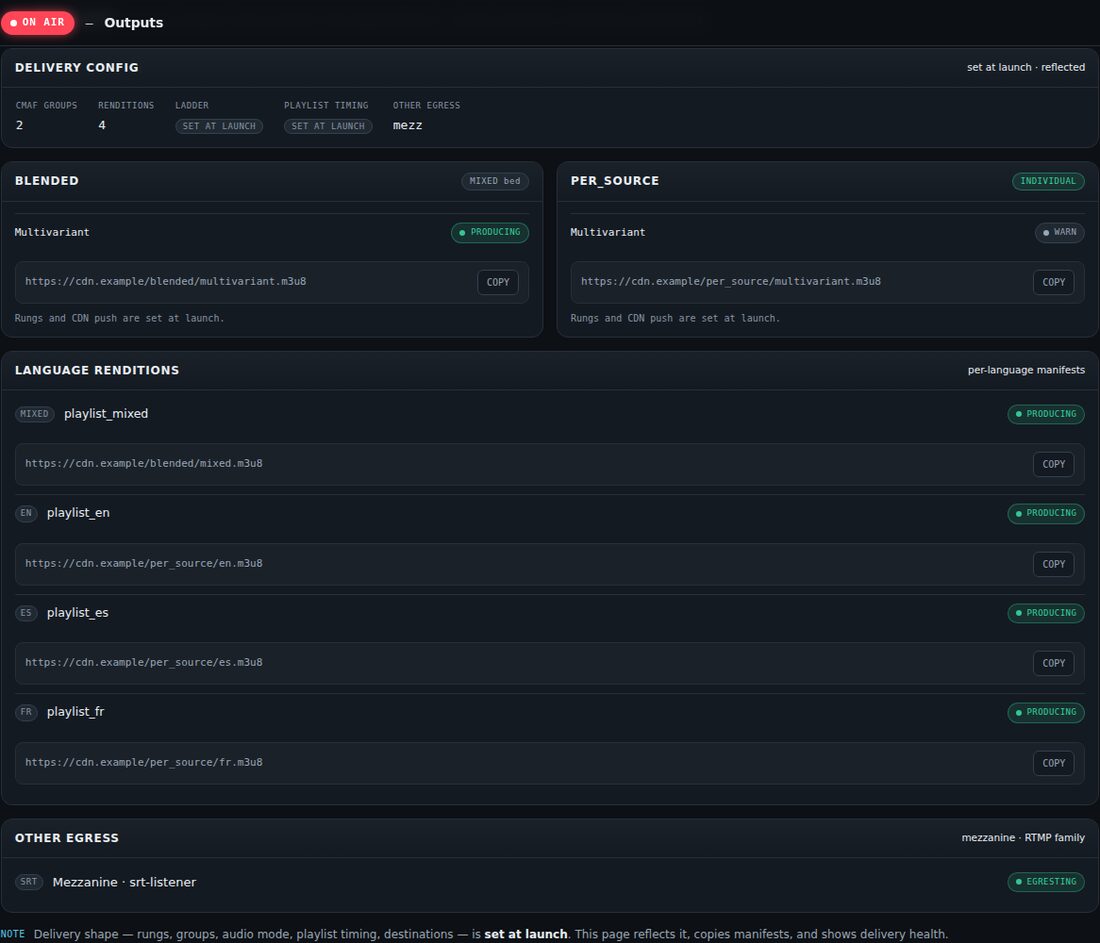Click the playlist_en rendition name
The height and width of the screenshot is (943, 1100).
(78, 513)
